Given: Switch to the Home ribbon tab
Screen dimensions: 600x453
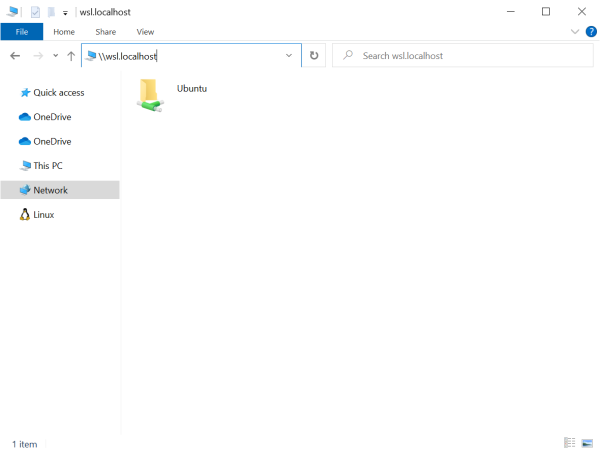Looking at the screenshot, I should click(64, 32).
